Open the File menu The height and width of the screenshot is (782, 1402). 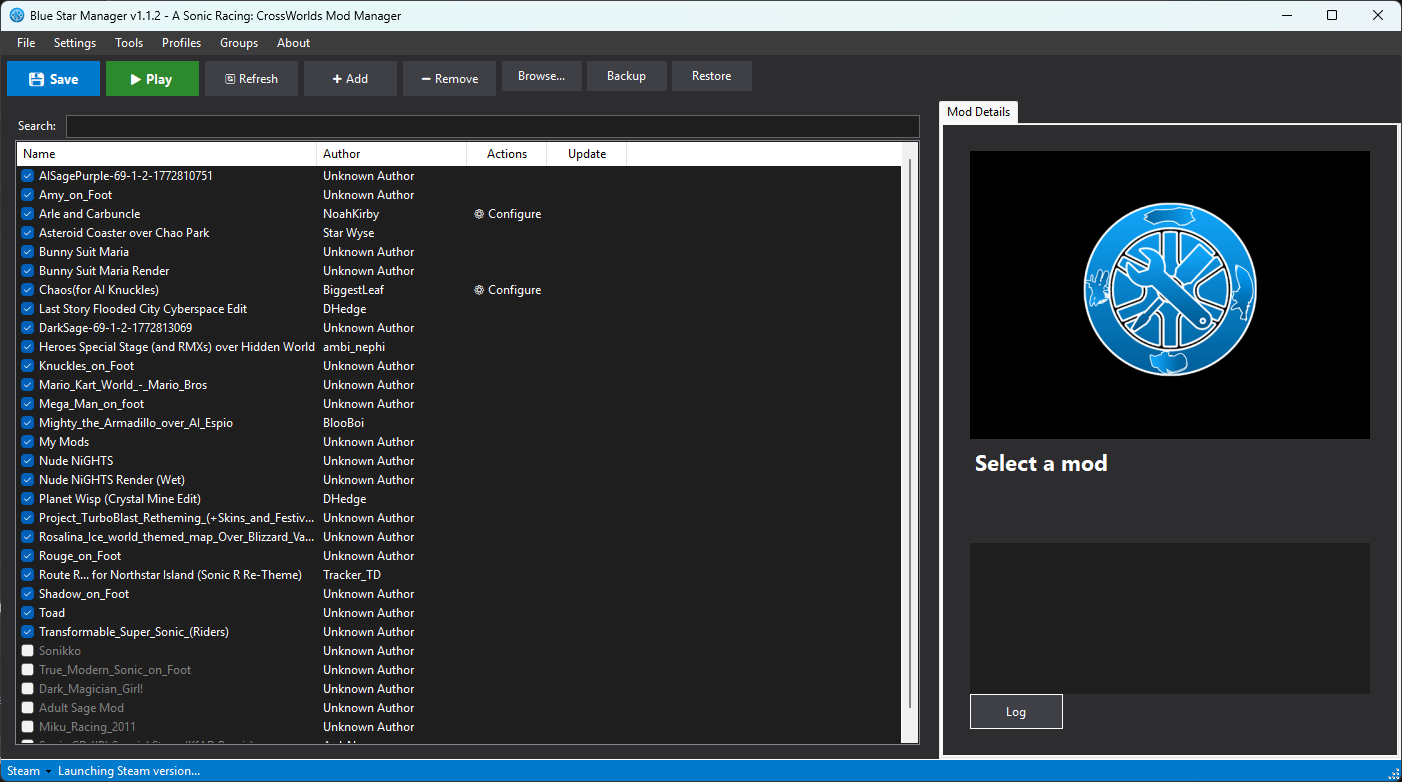[26, 43]
